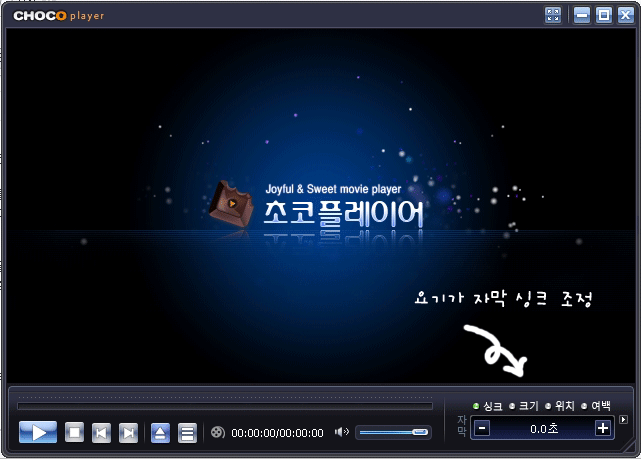Viewport: 641px width, 460px height.
Task: Toggle fullscreen mode icon in title bar
Action: point(553,15)
